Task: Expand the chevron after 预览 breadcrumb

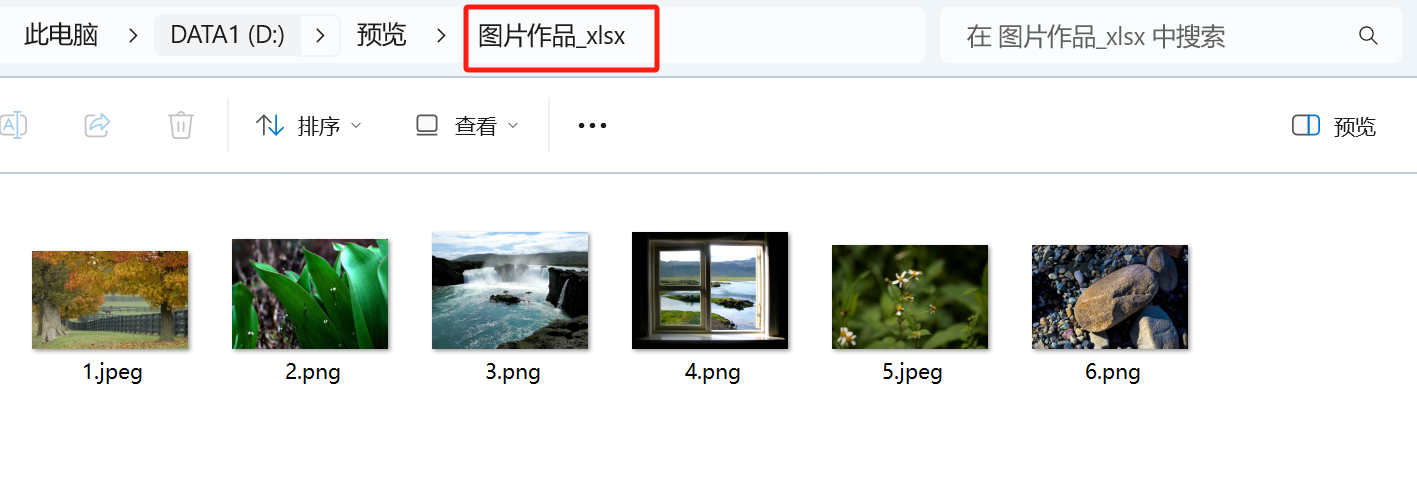Action: (441, 36)
